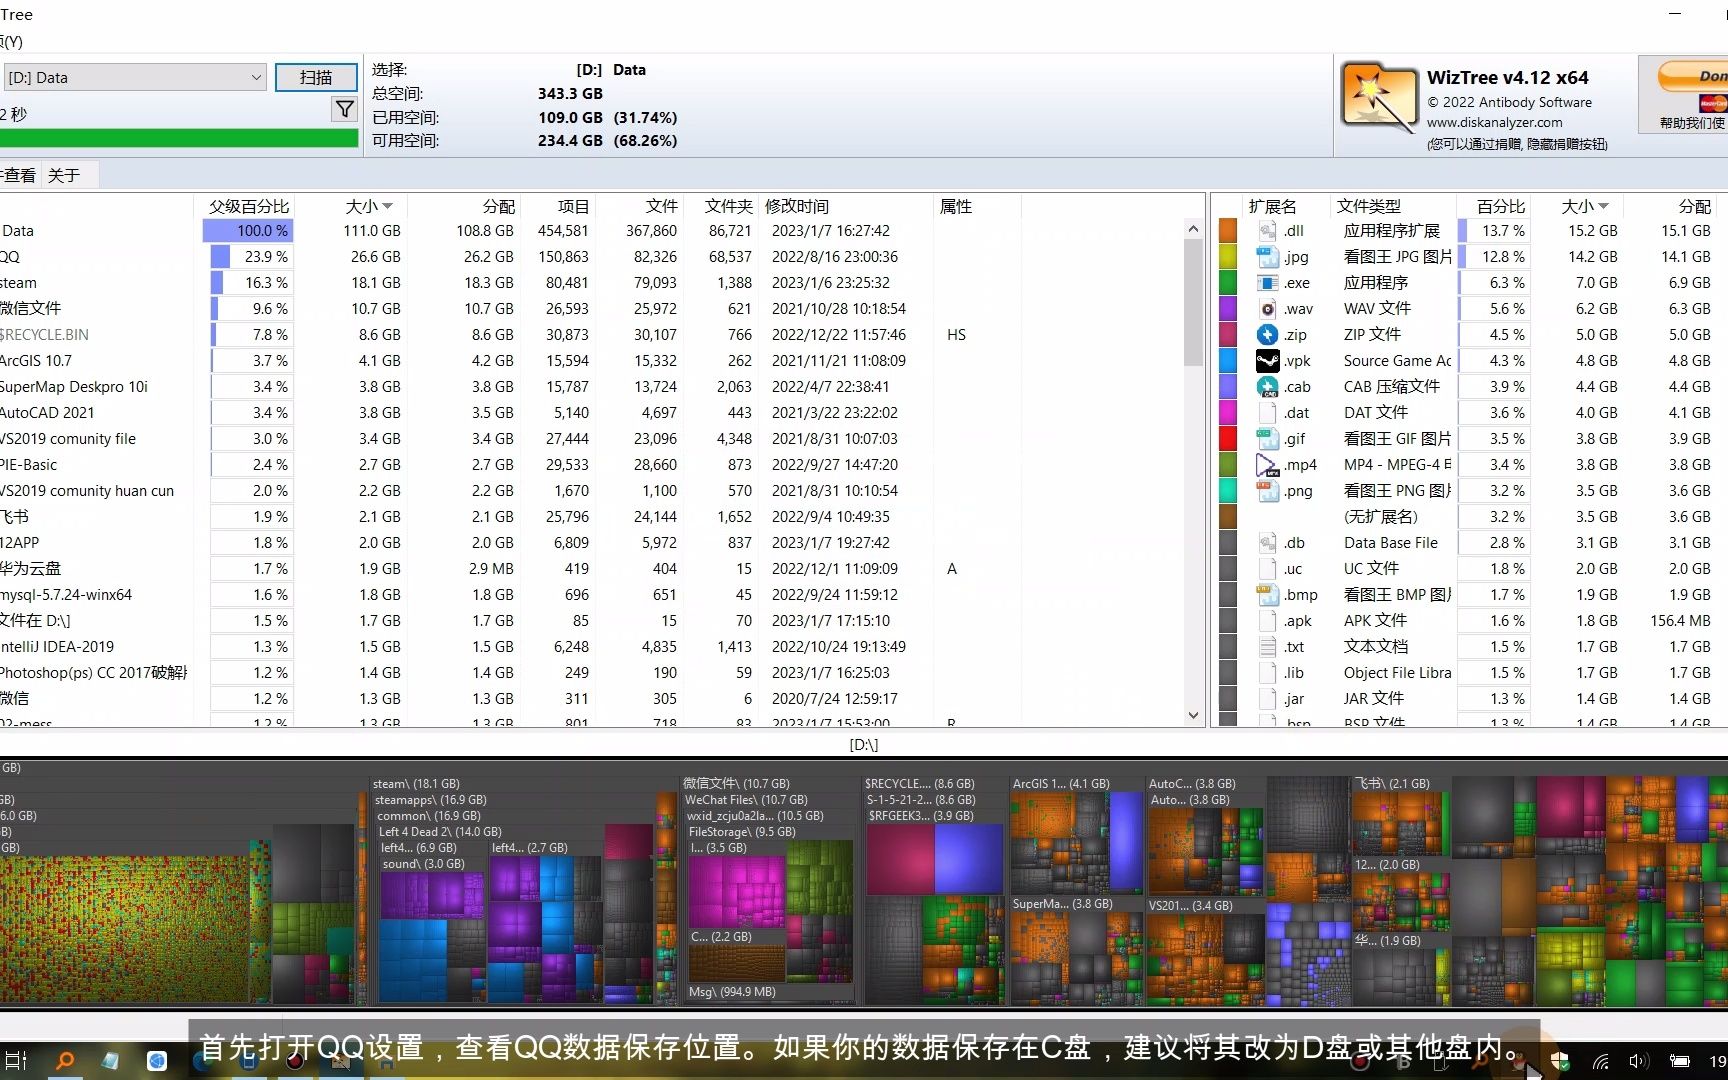1728x1080 pixels.
Task: Click the folder list scroll-down arrow
Action: click(x=1193, y=715)
